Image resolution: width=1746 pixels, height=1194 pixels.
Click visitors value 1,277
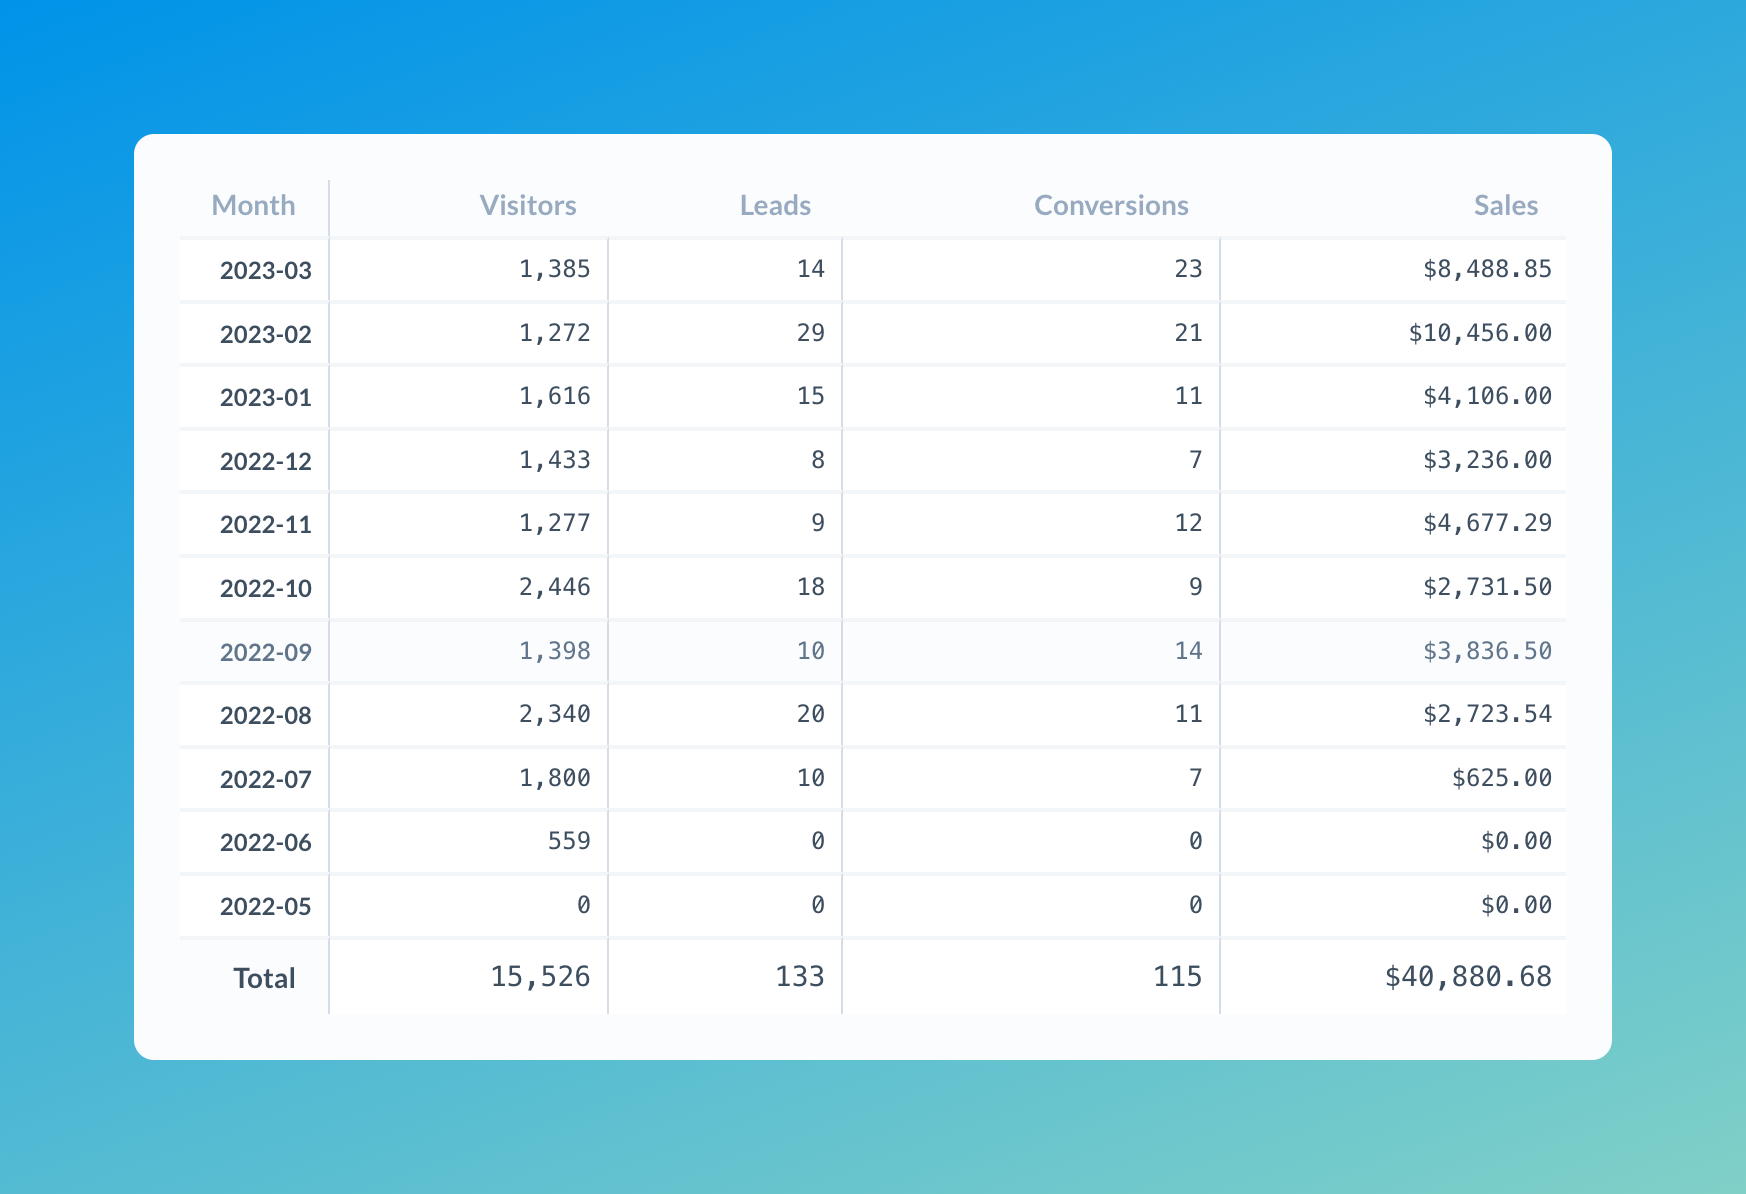click(x=555, y=523)
